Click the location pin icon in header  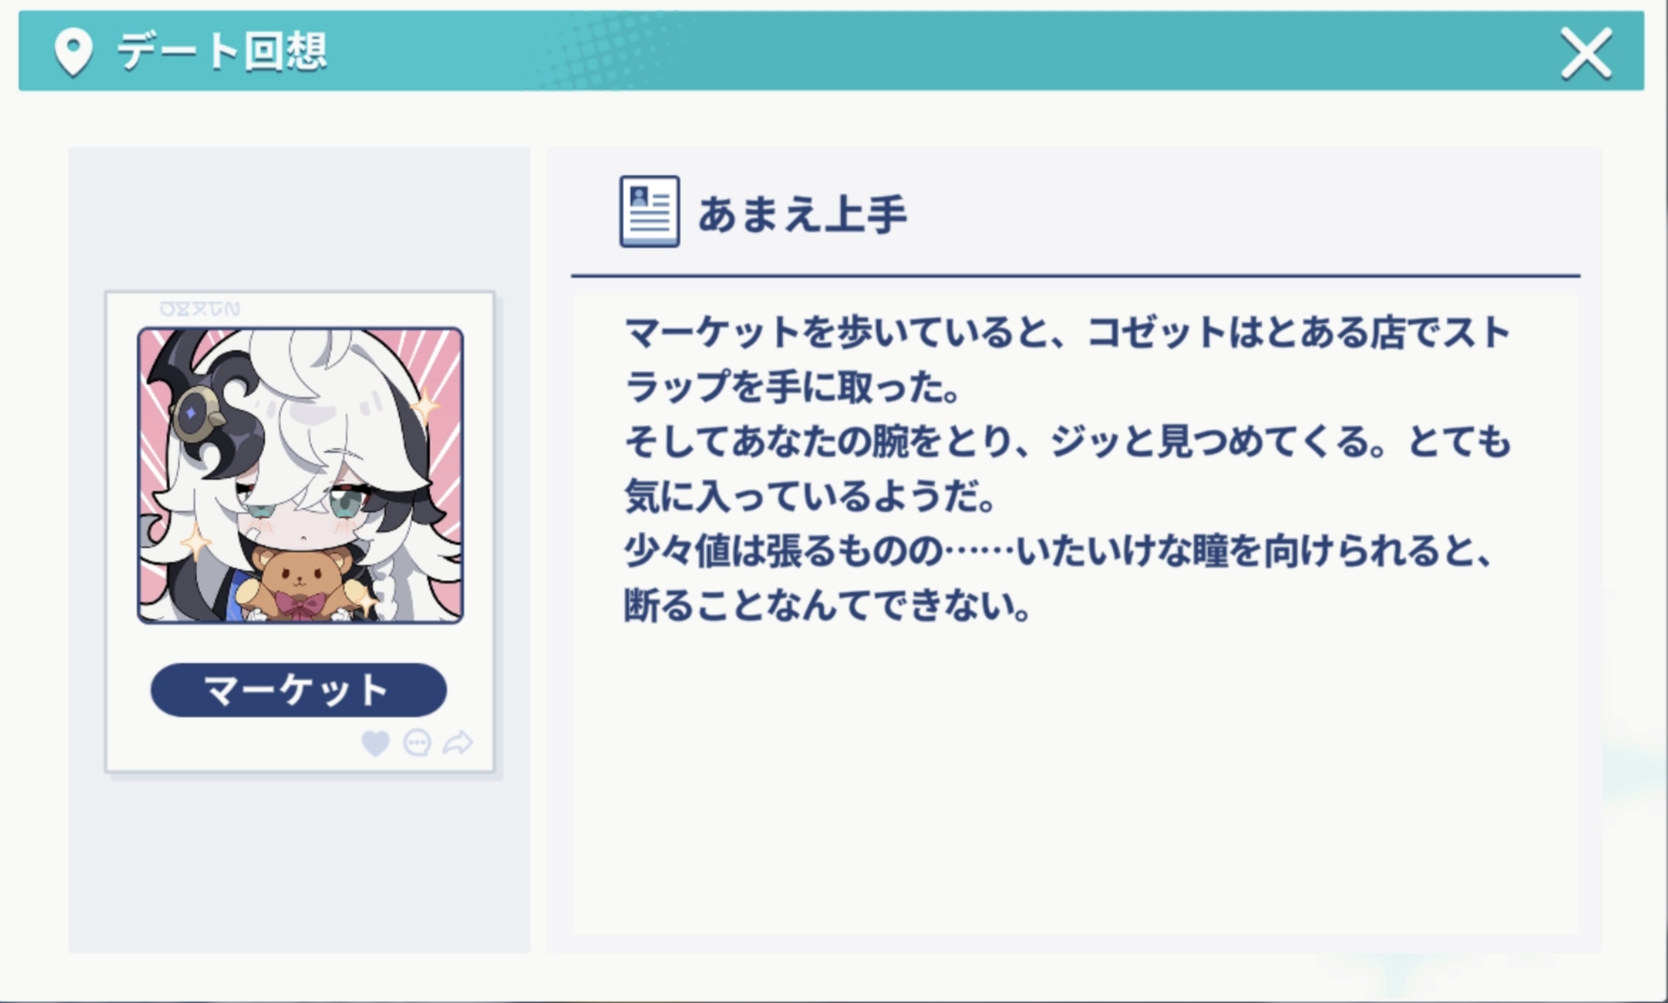(x=73, y=52)
